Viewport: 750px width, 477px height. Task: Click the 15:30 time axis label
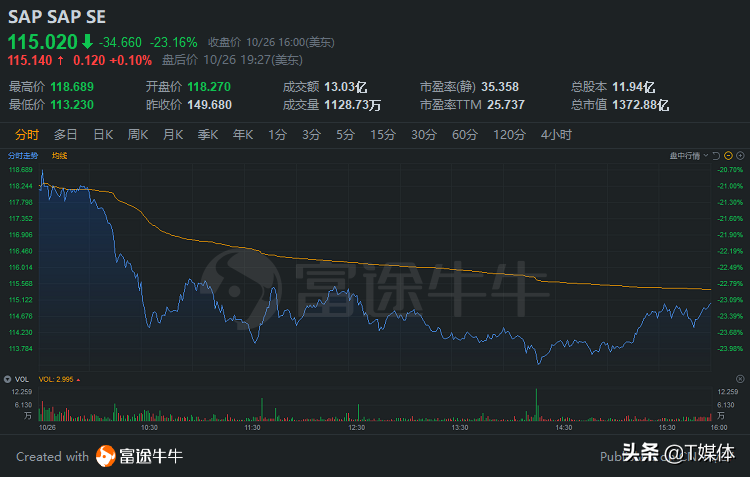point(667,427)
